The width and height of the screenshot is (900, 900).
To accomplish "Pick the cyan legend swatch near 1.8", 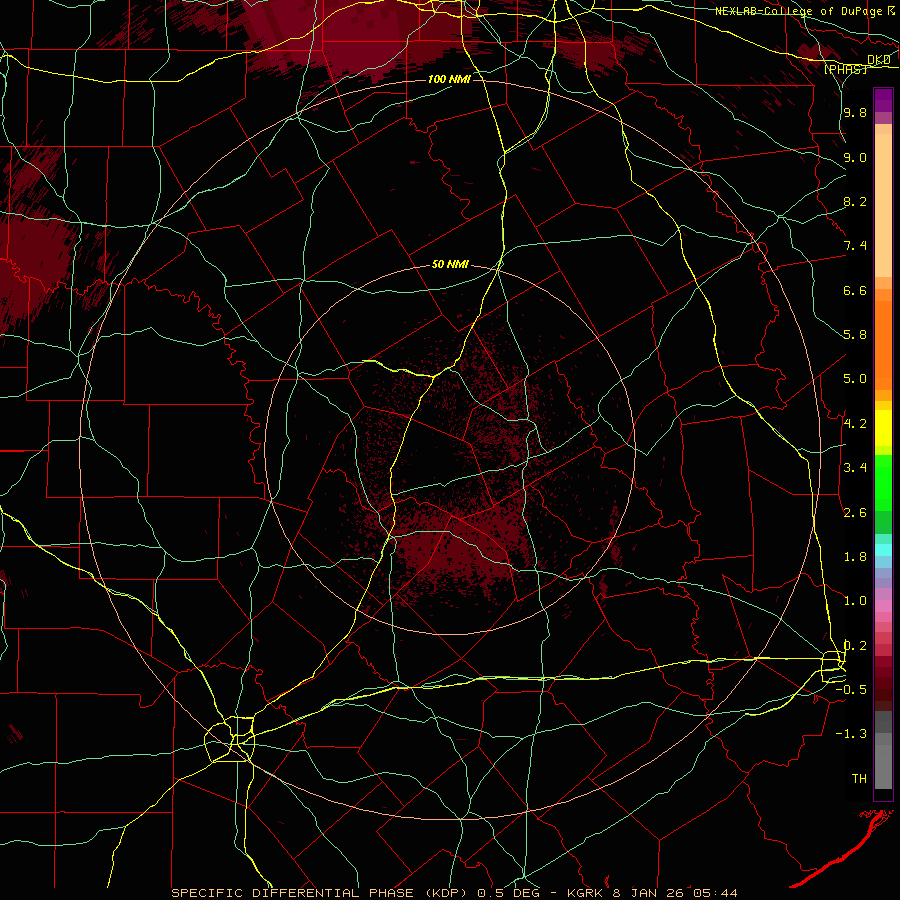I will click(x=883, y=550).
